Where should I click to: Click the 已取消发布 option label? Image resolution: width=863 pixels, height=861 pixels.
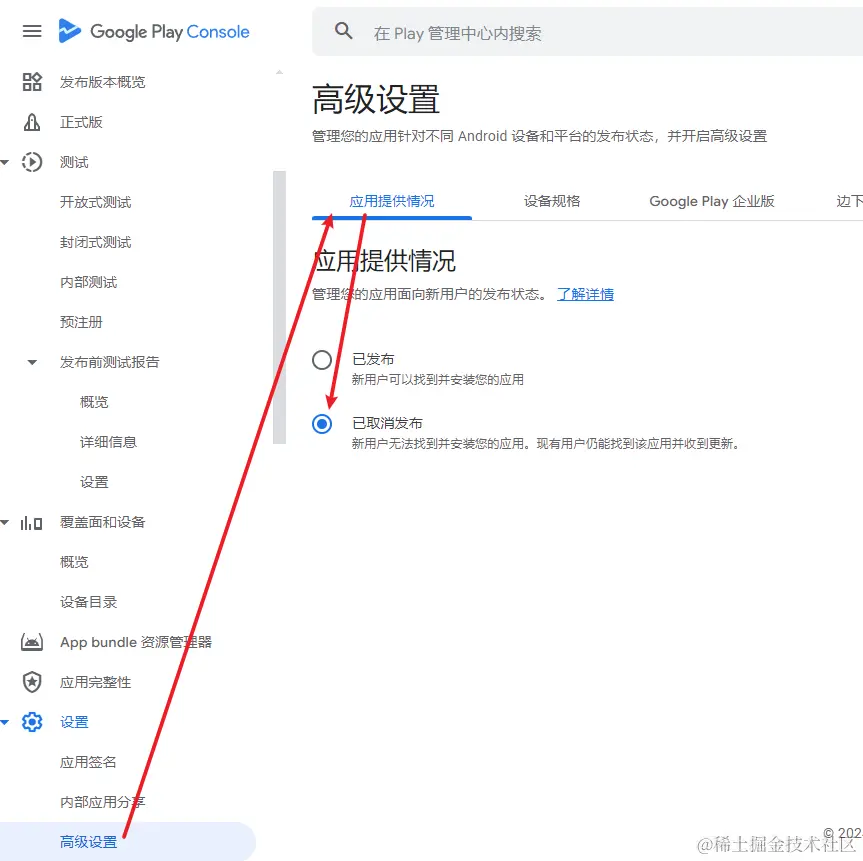coord(387,423)
